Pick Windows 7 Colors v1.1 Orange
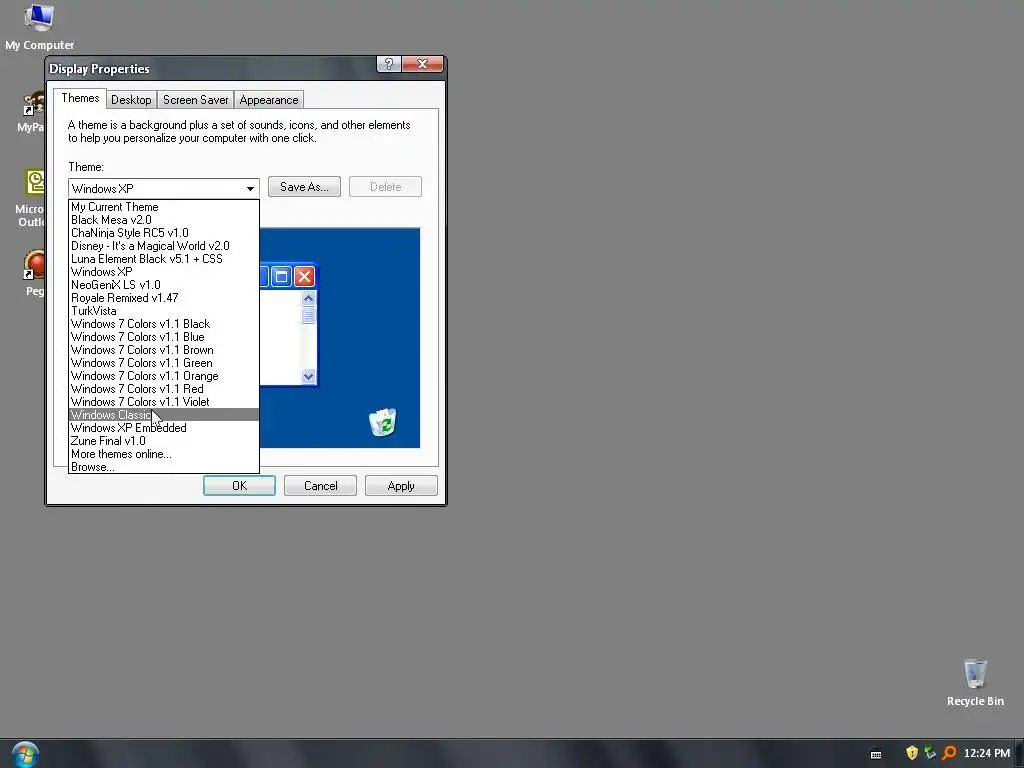Image resolution: width=1024 pixels, height=768 pixels. tap(164, 376)
